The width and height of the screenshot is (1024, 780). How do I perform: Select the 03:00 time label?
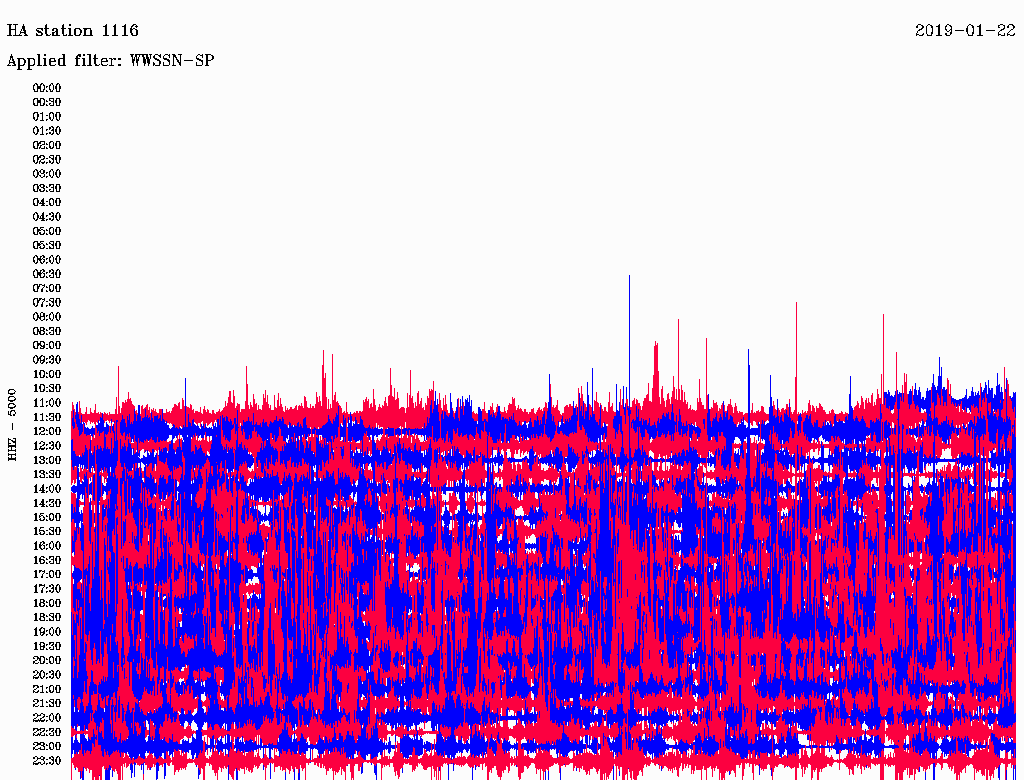coord(47,174)
